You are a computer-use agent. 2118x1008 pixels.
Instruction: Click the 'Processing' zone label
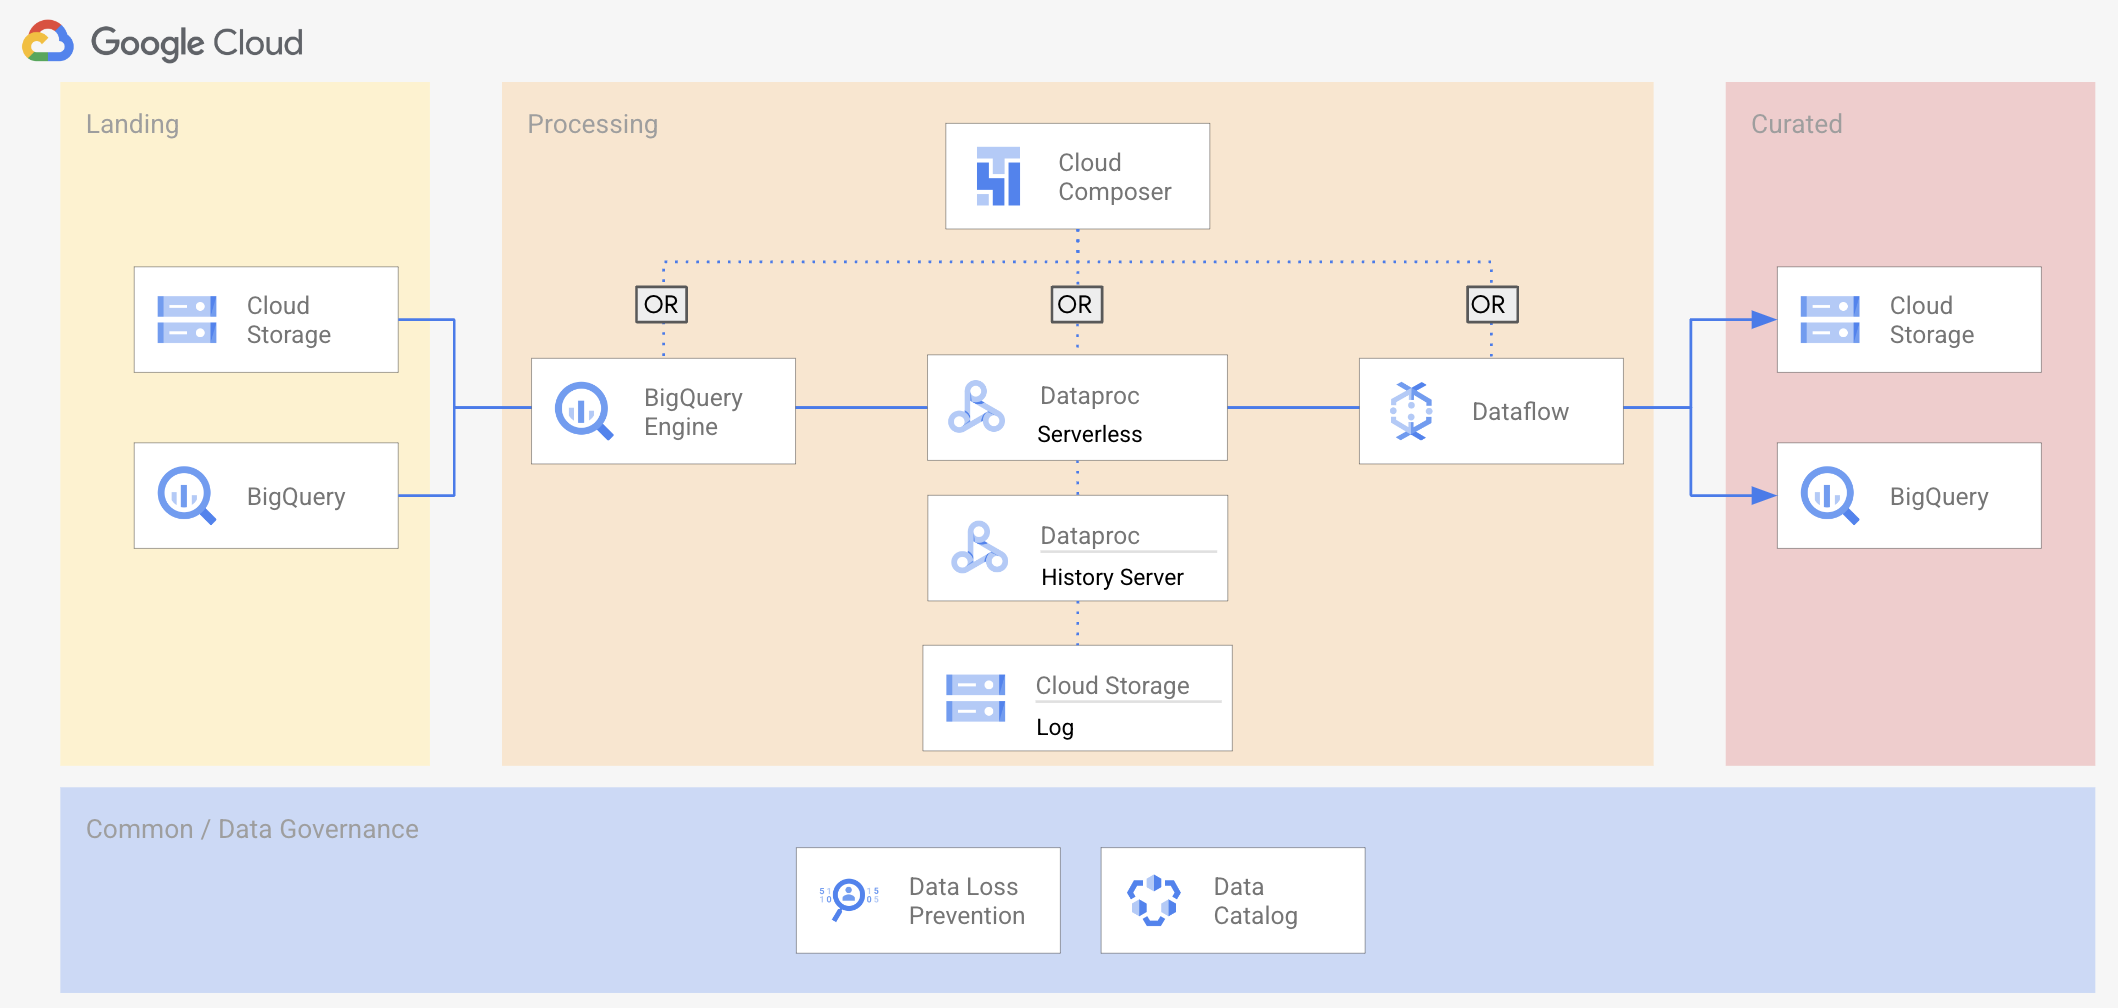point(593,124)
